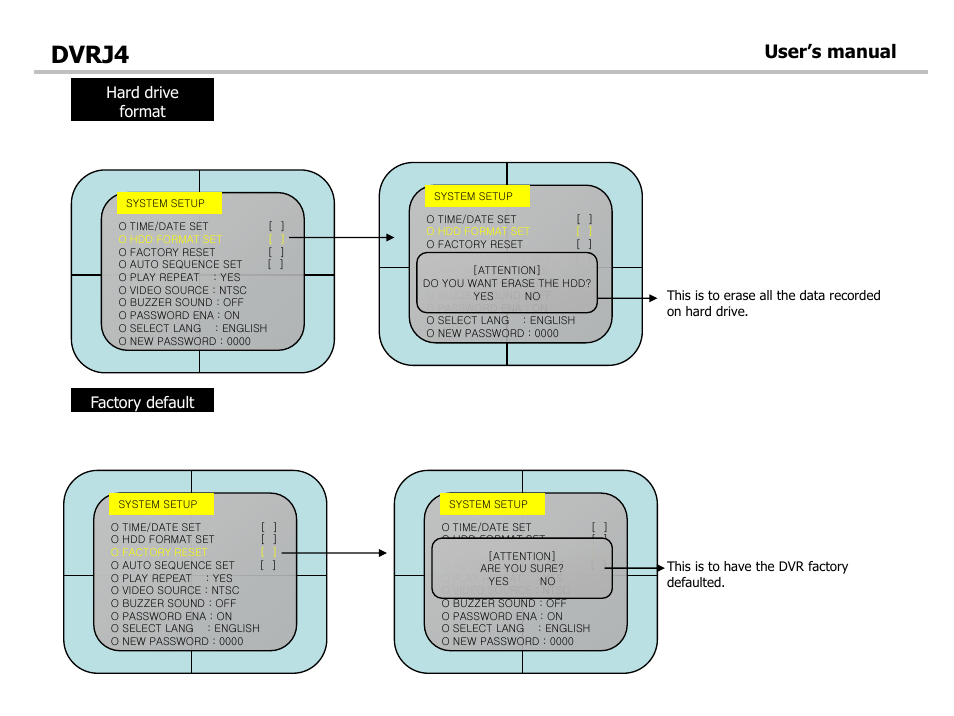Select TIME/DATE SET on the ARE YOU SURE screen
954x716 pixels.
486,527
